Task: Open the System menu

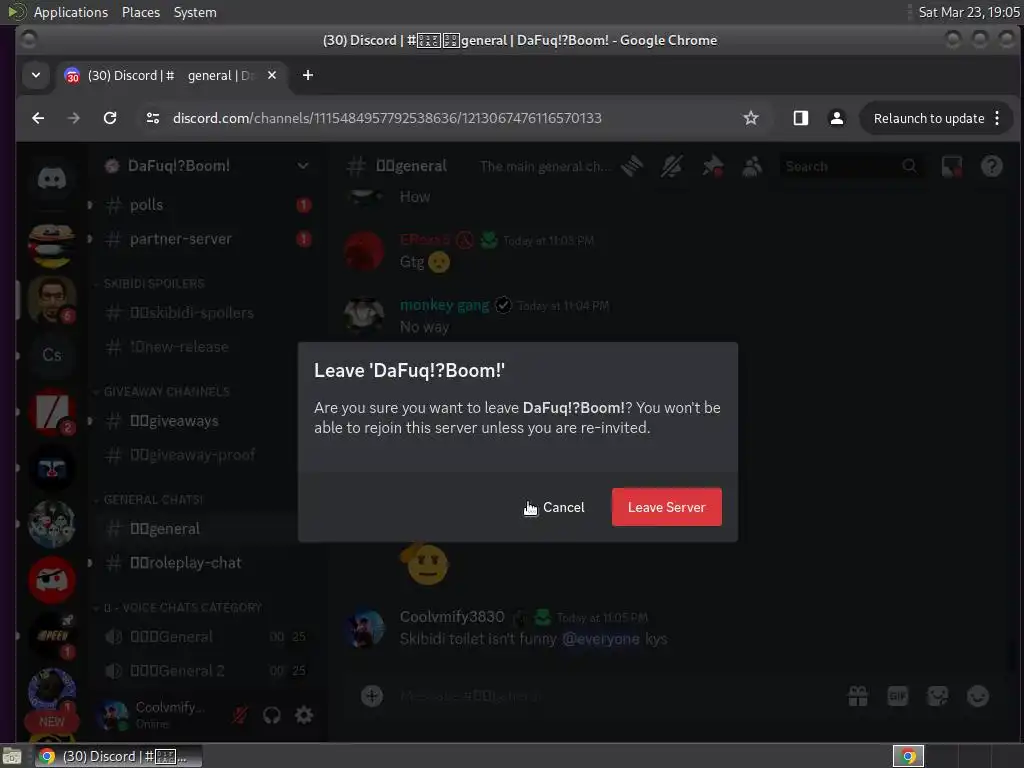Action: click(195, 12)
